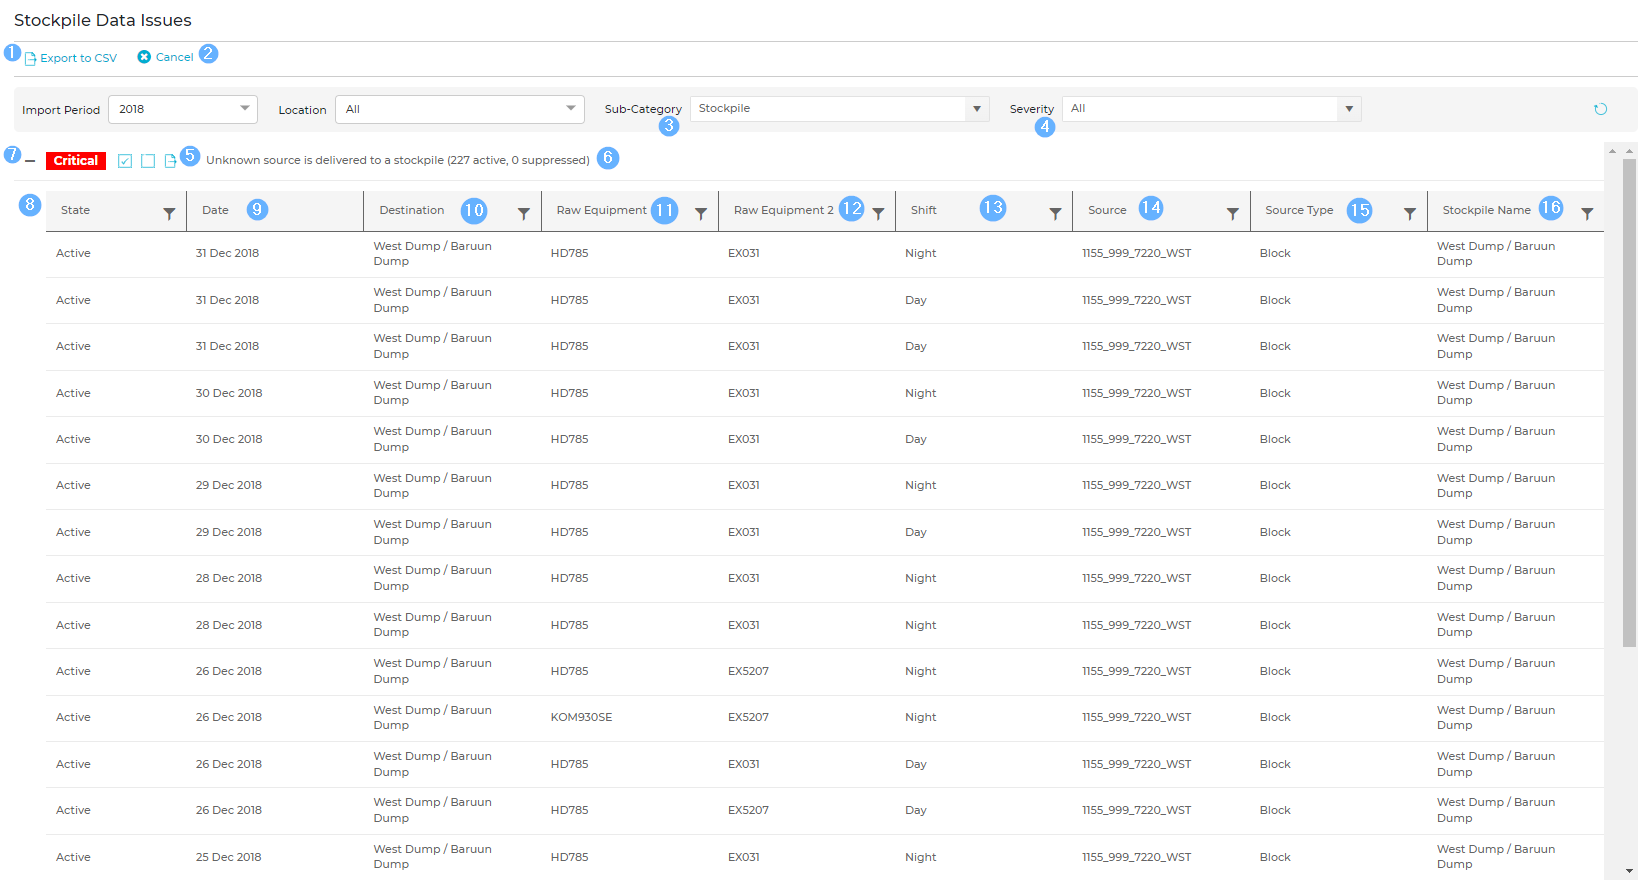Image resolution: width=1647 pixels, height=890 pixels.
Task: Click the export page icon beside Critical checkboxes
Action: click(x=170, y=161)
